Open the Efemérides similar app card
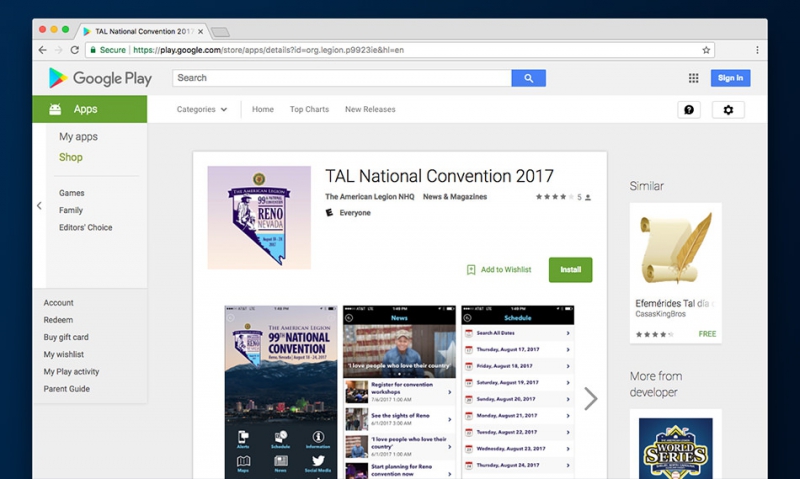The width and height of the screenshot is (800, 479). (x=676, y=273)
